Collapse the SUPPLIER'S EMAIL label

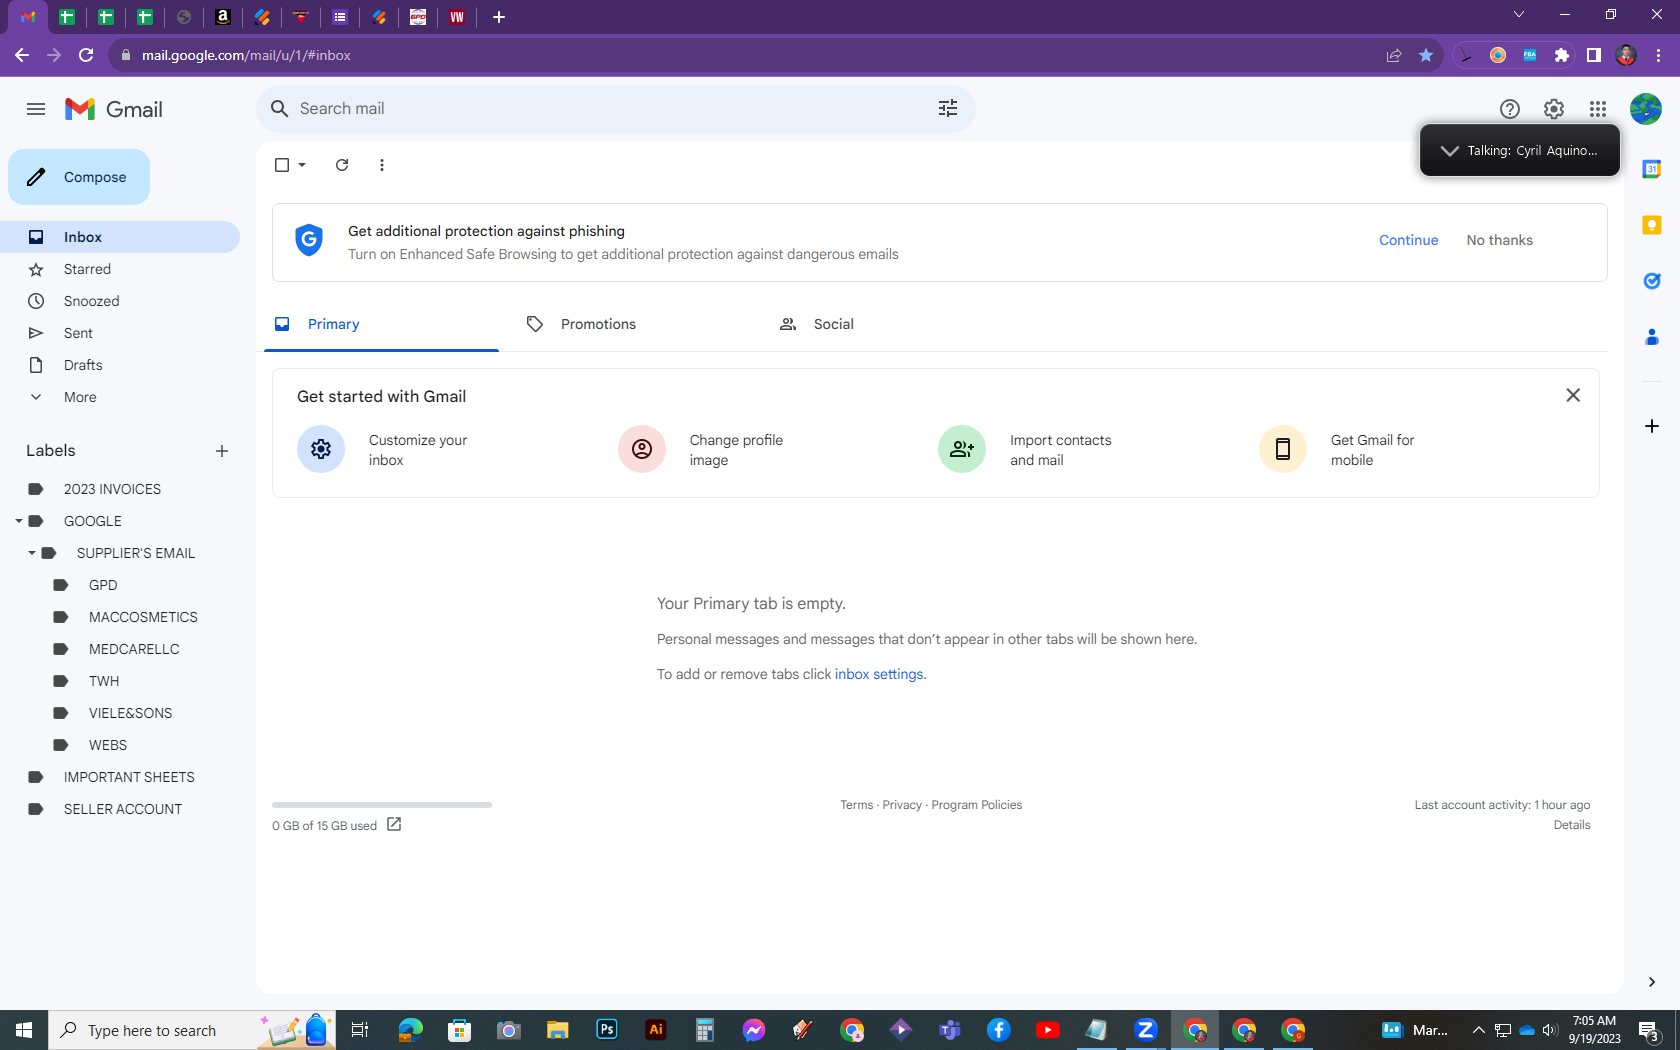[31, 553]
